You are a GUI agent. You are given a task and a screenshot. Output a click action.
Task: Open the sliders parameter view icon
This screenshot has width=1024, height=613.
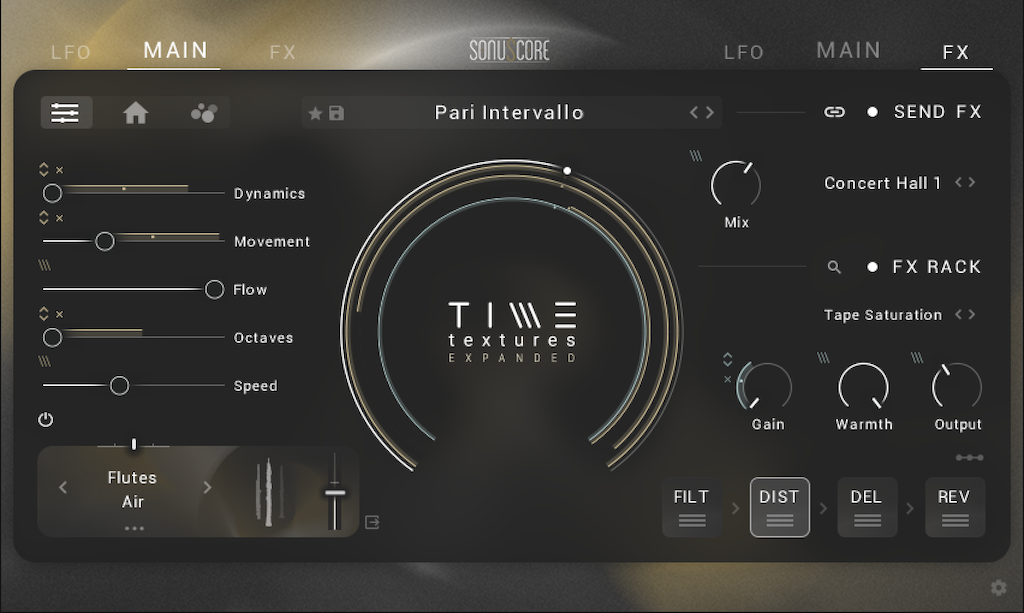pyautogui.click(x=66, y=112)
